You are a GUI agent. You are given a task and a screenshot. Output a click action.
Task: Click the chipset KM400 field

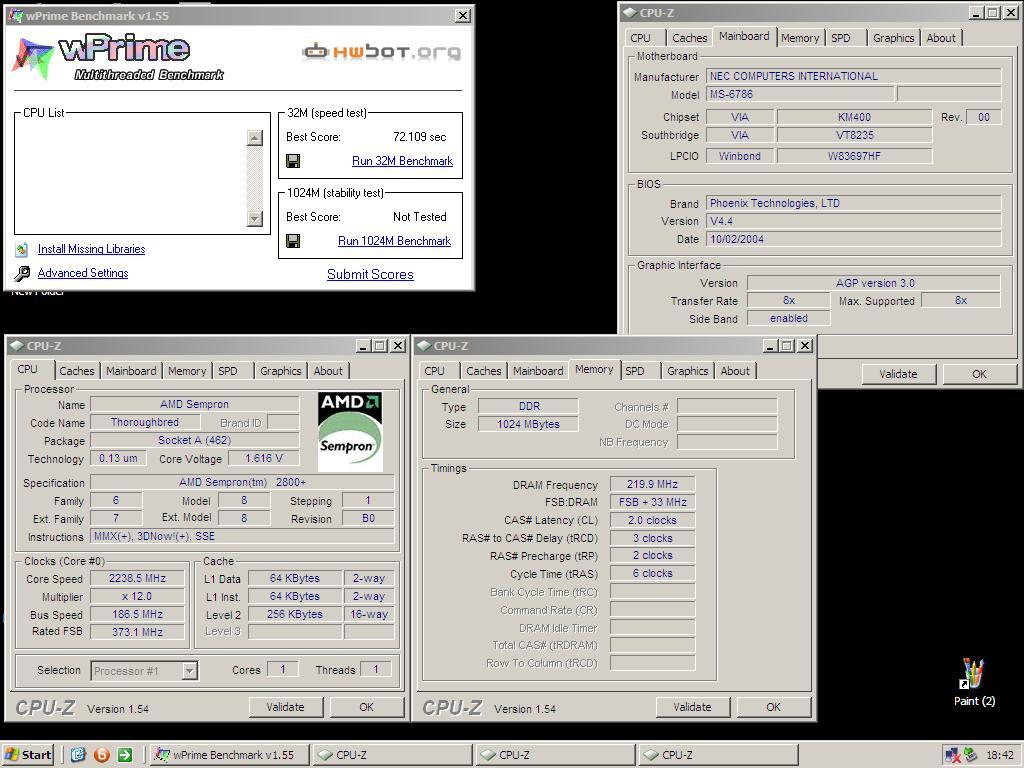854,117
